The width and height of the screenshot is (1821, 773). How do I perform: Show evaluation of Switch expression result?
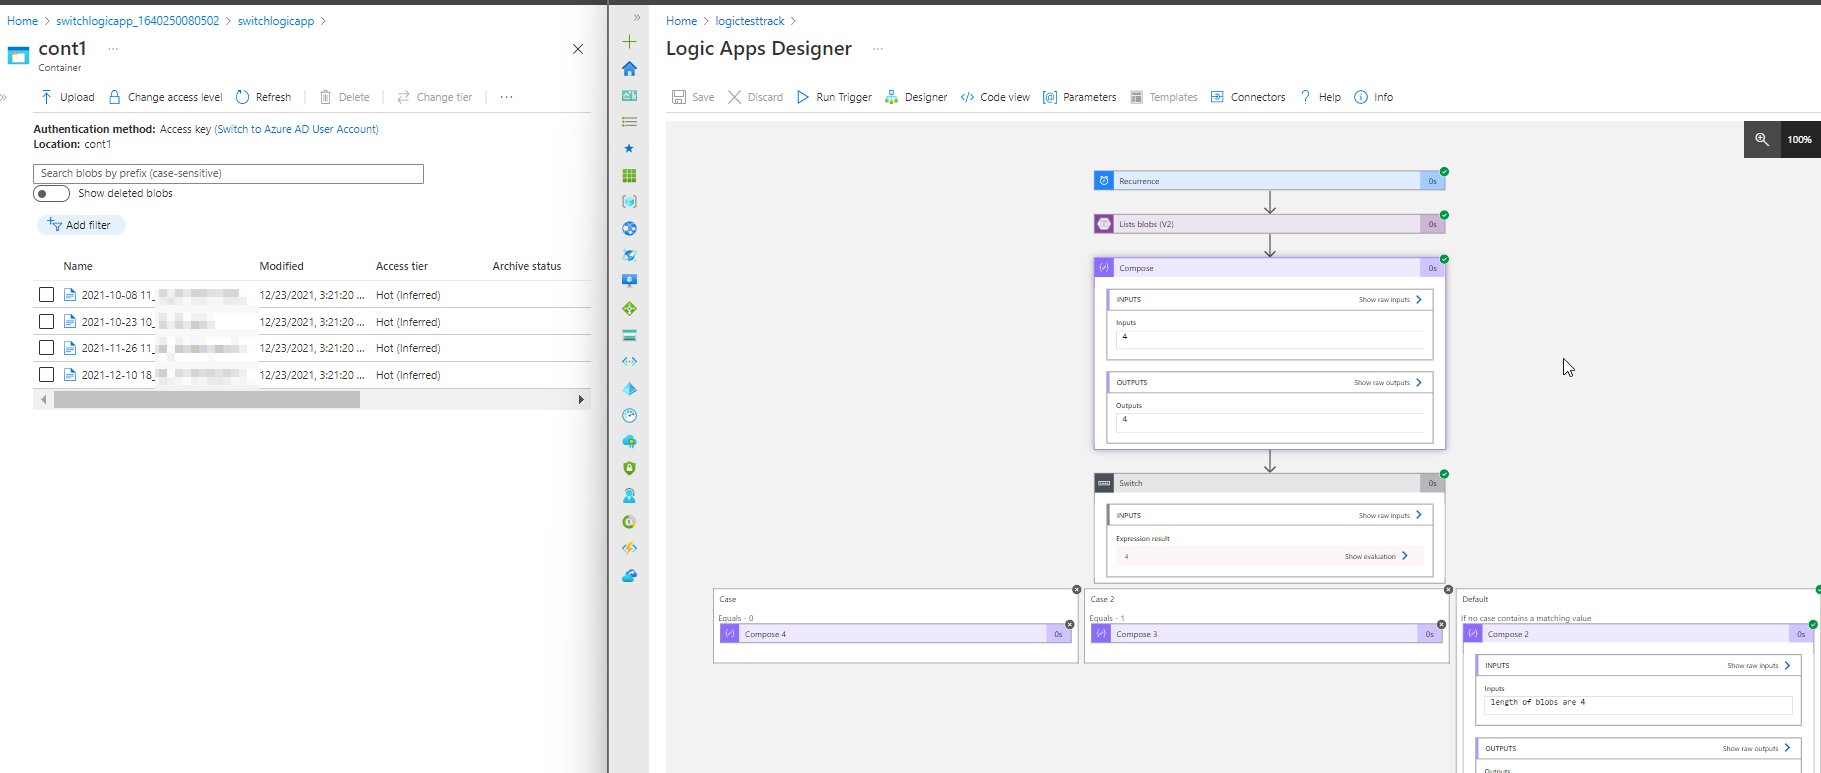pyautogui.click(x=1375, y=556)
